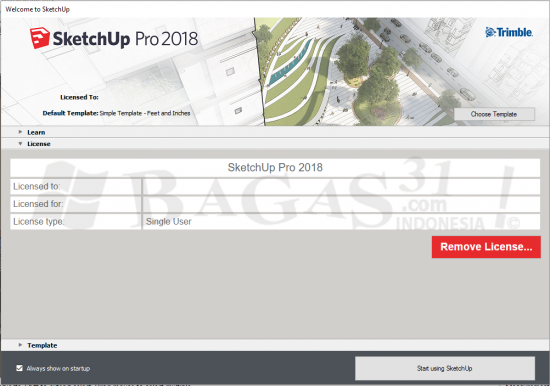
Task: Collapse the License section arrow
Action: [x=20, y=144]
